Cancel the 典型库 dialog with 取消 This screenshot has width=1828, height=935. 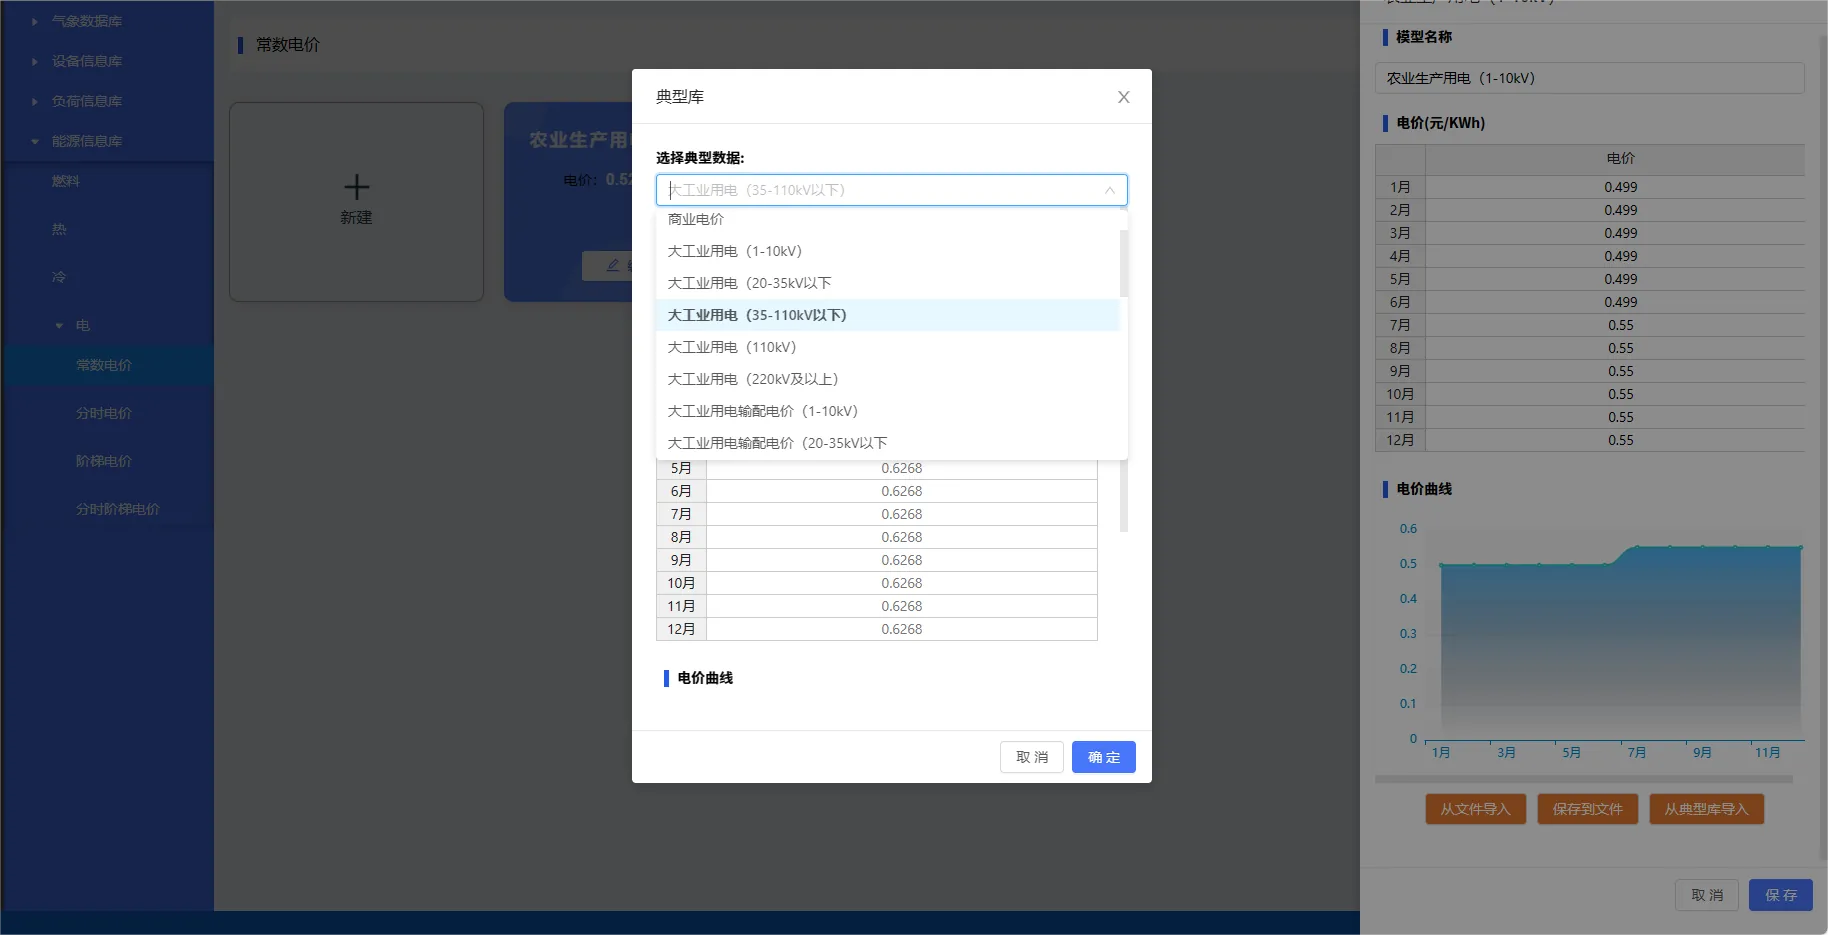(1032, 757)
